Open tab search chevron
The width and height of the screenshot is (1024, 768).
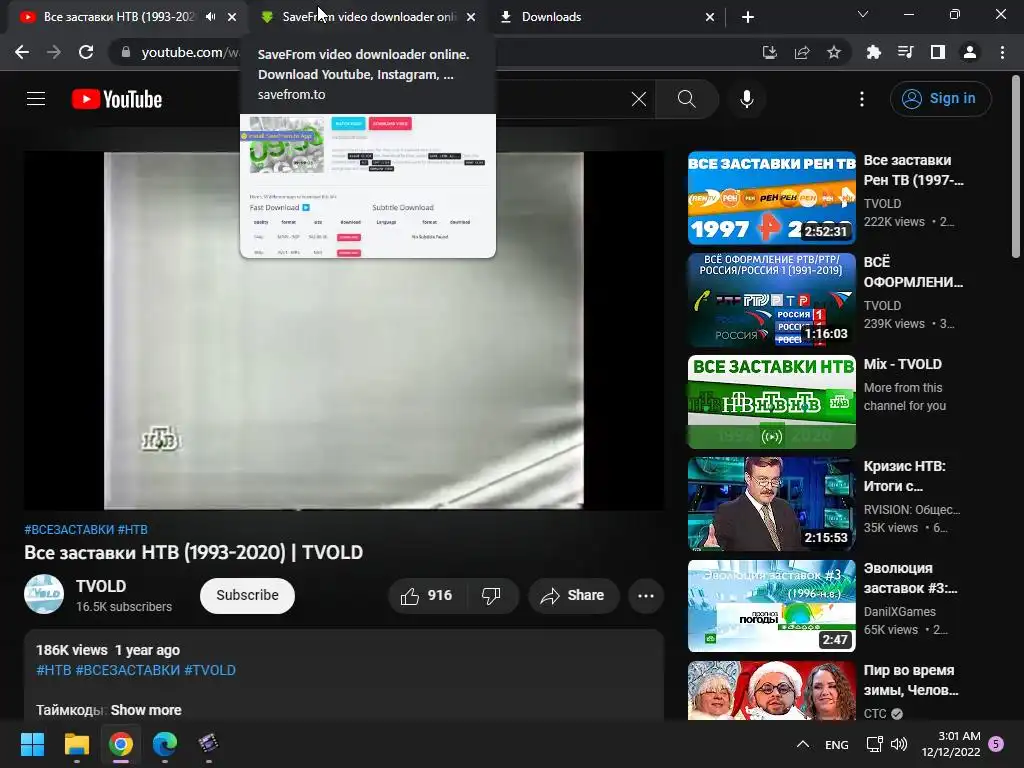click(x=863, y=14)
